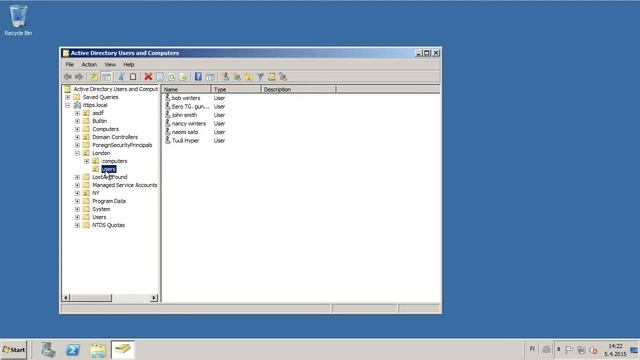This screenshot has height=360, width=640.
Task: Click the red X Delete icon
Action: pos(148,77)
